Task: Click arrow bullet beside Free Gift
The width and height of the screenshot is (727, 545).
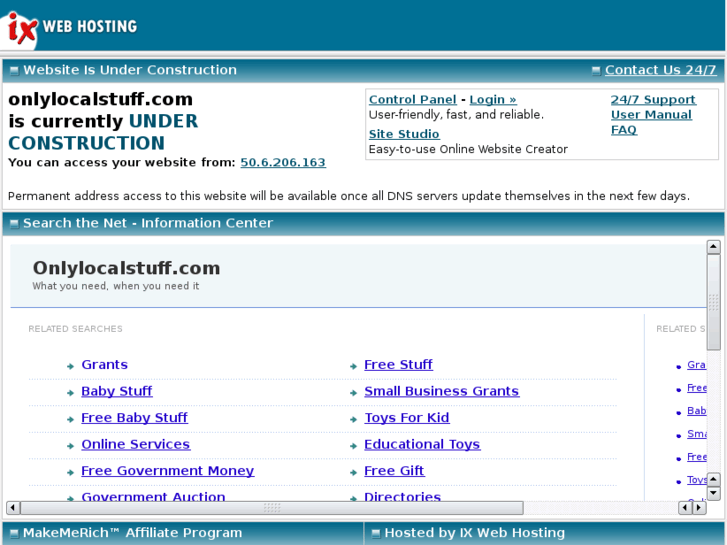Action: coord(353,472)
